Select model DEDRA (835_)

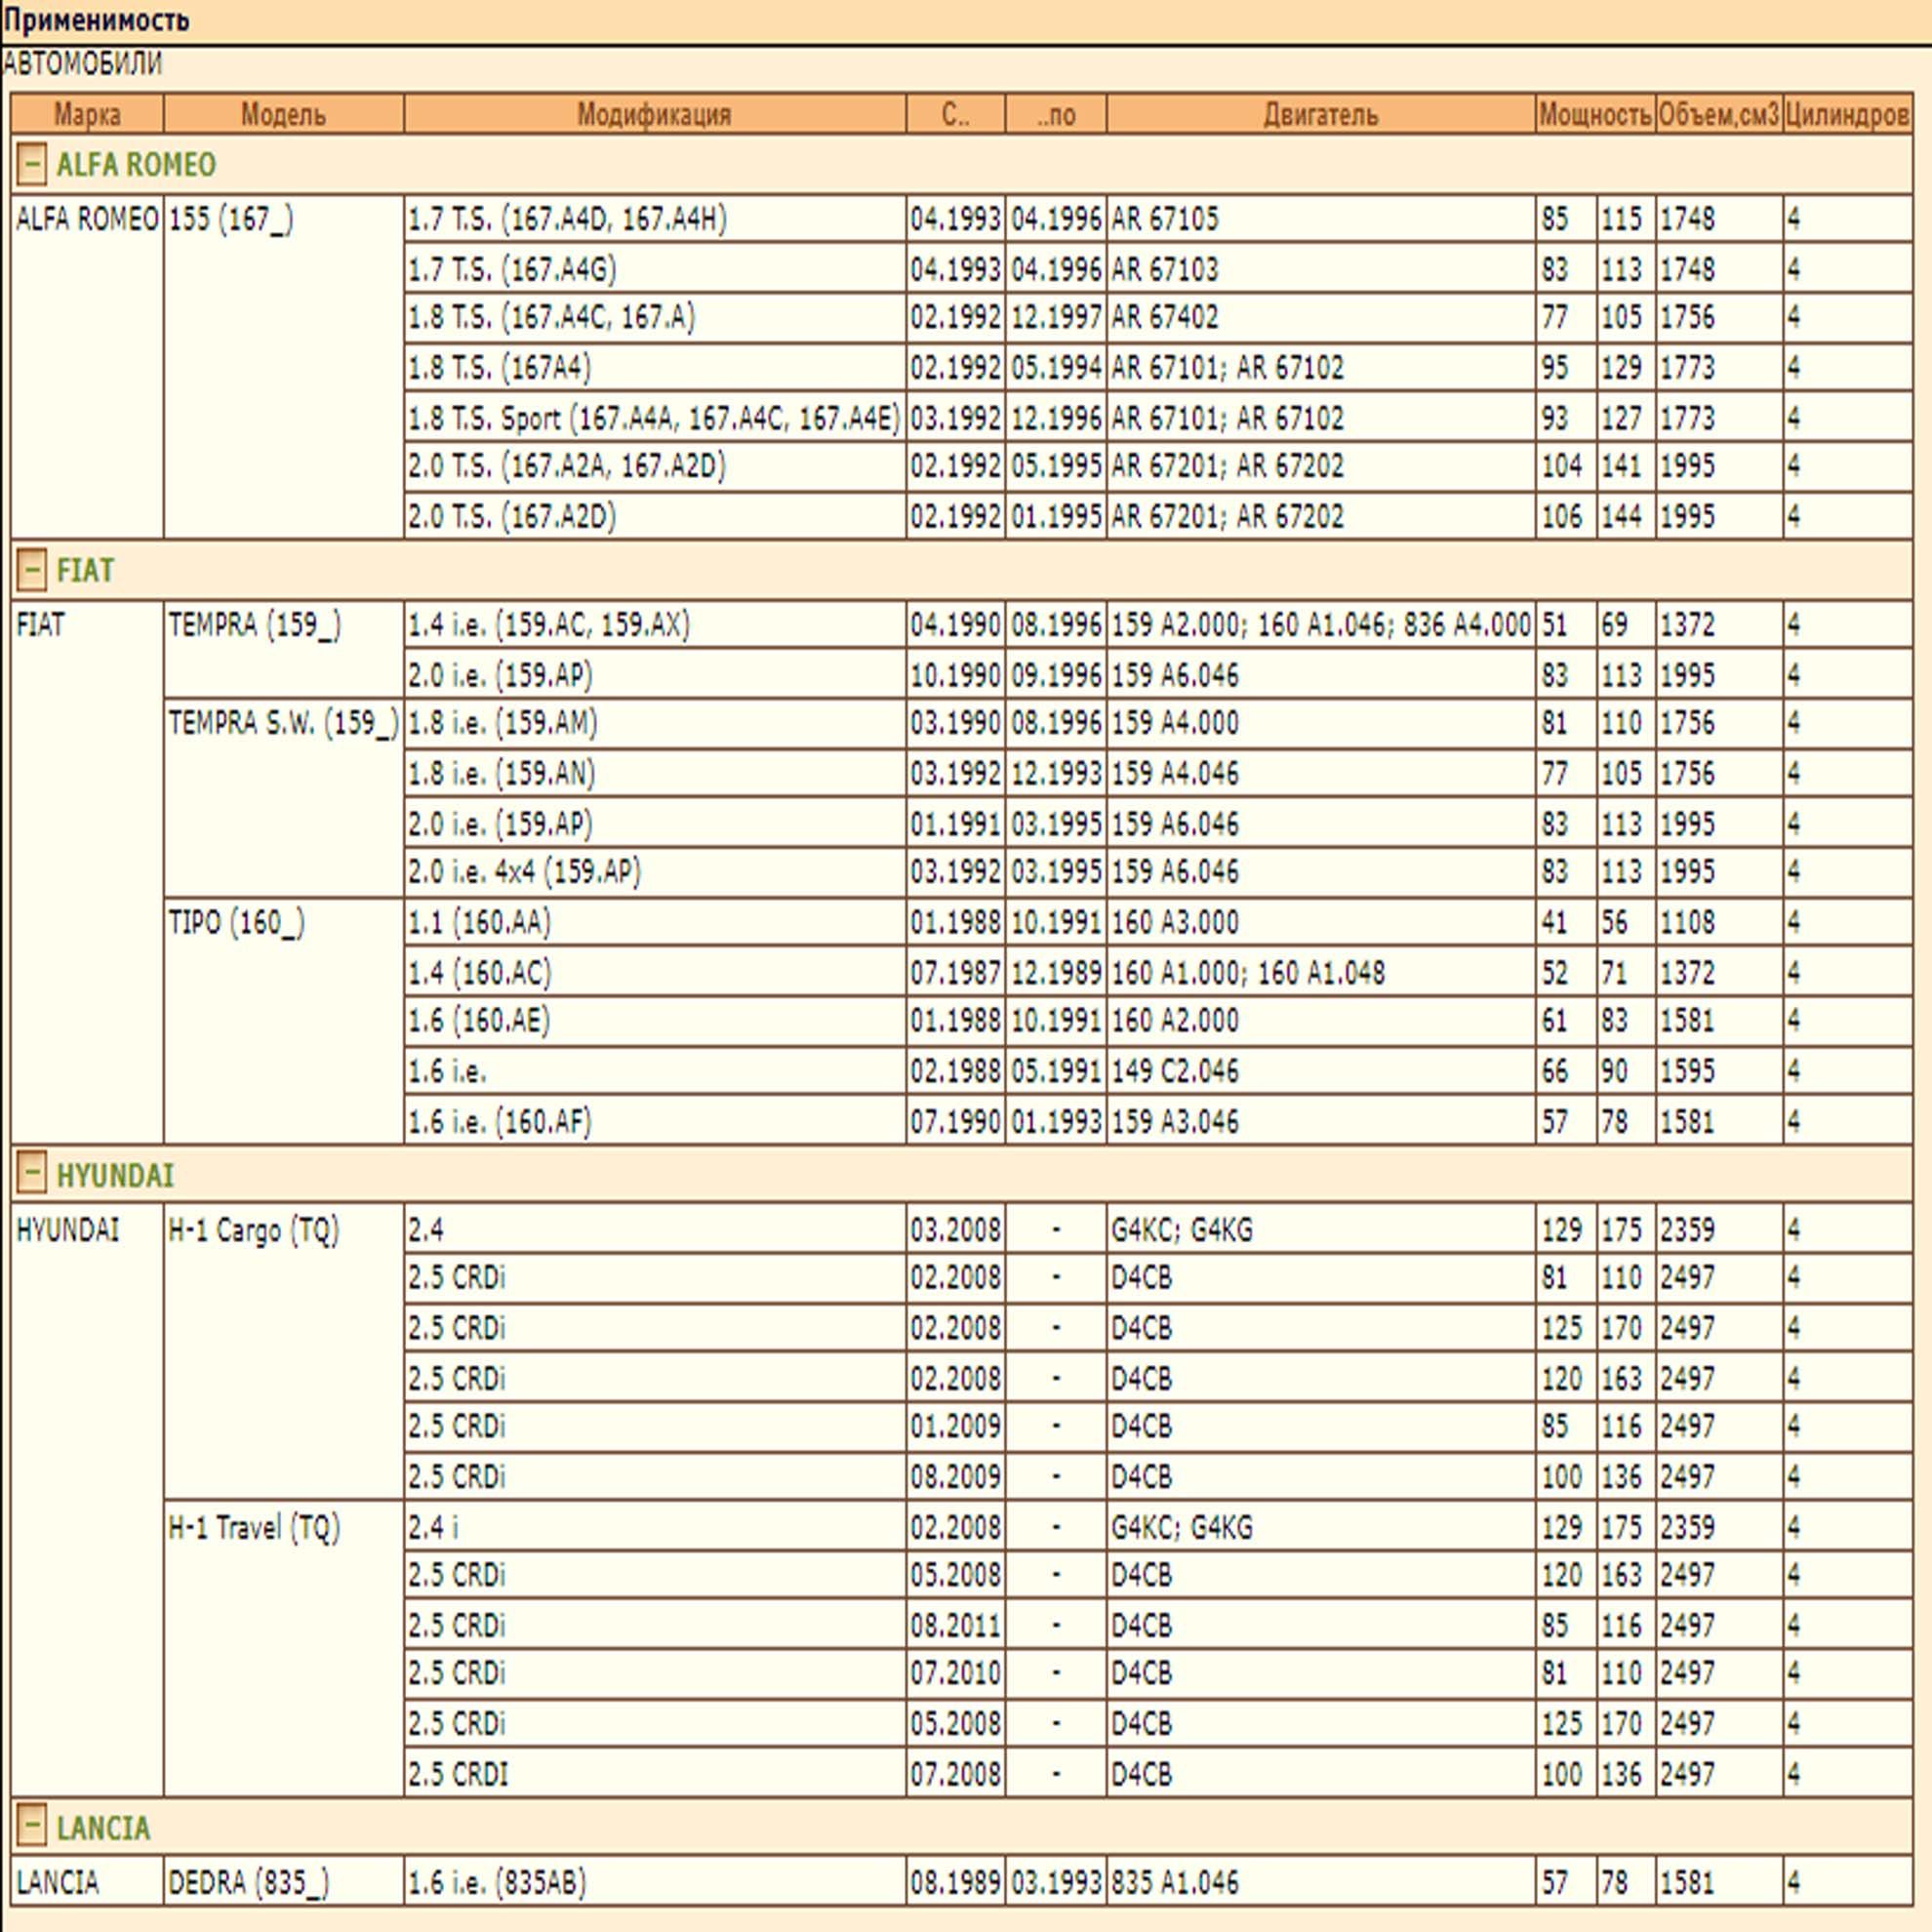click(x=249, y=1883)
